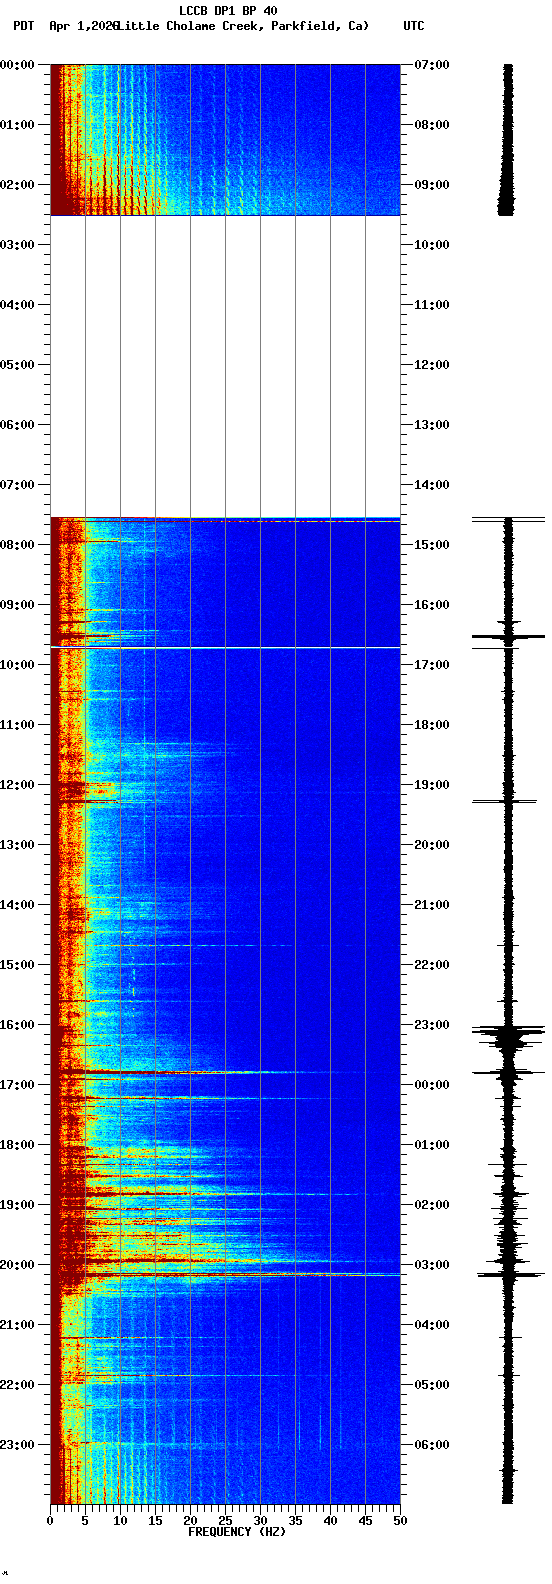The image size is (552, 1584).
Task: Select the '45' frequency axis tick label
Action: pos(365,1521)
